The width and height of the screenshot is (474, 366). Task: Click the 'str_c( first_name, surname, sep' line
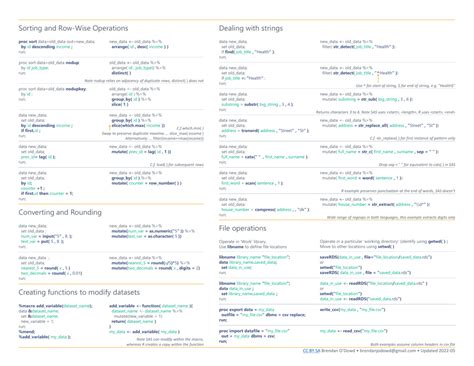coord(380,152)
